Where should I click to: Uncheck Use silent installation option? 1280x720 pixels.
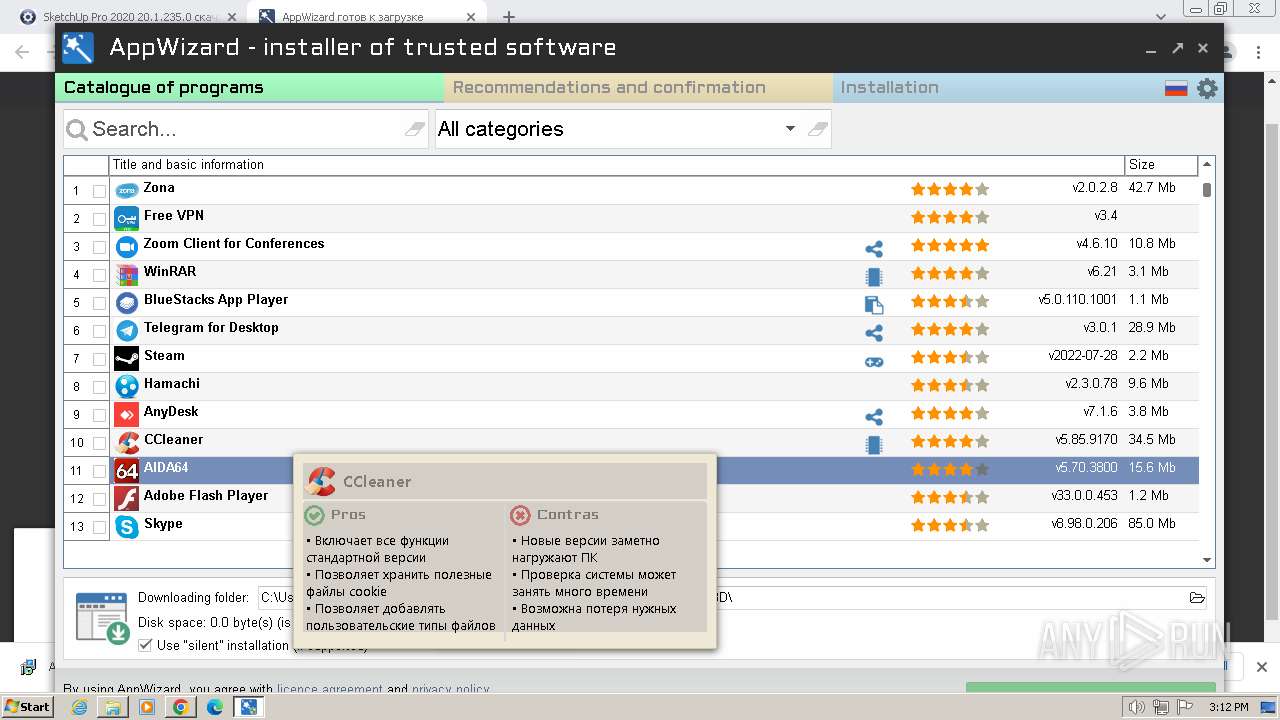[x=146, y=645]
